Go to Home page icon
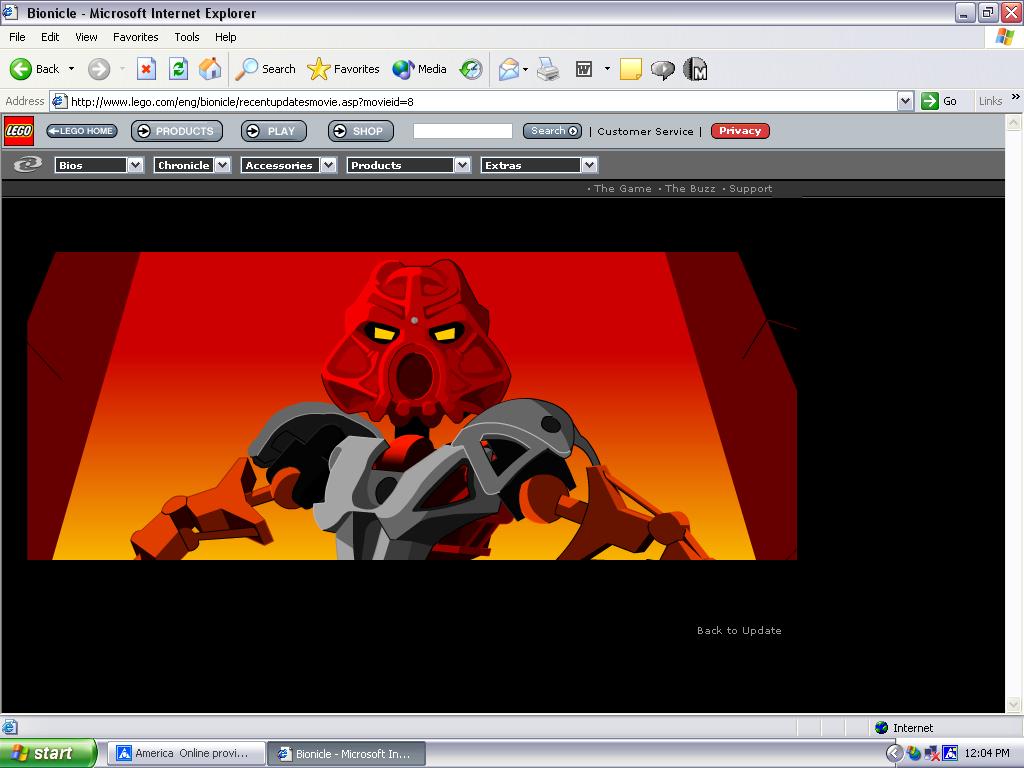 [210, 69]
